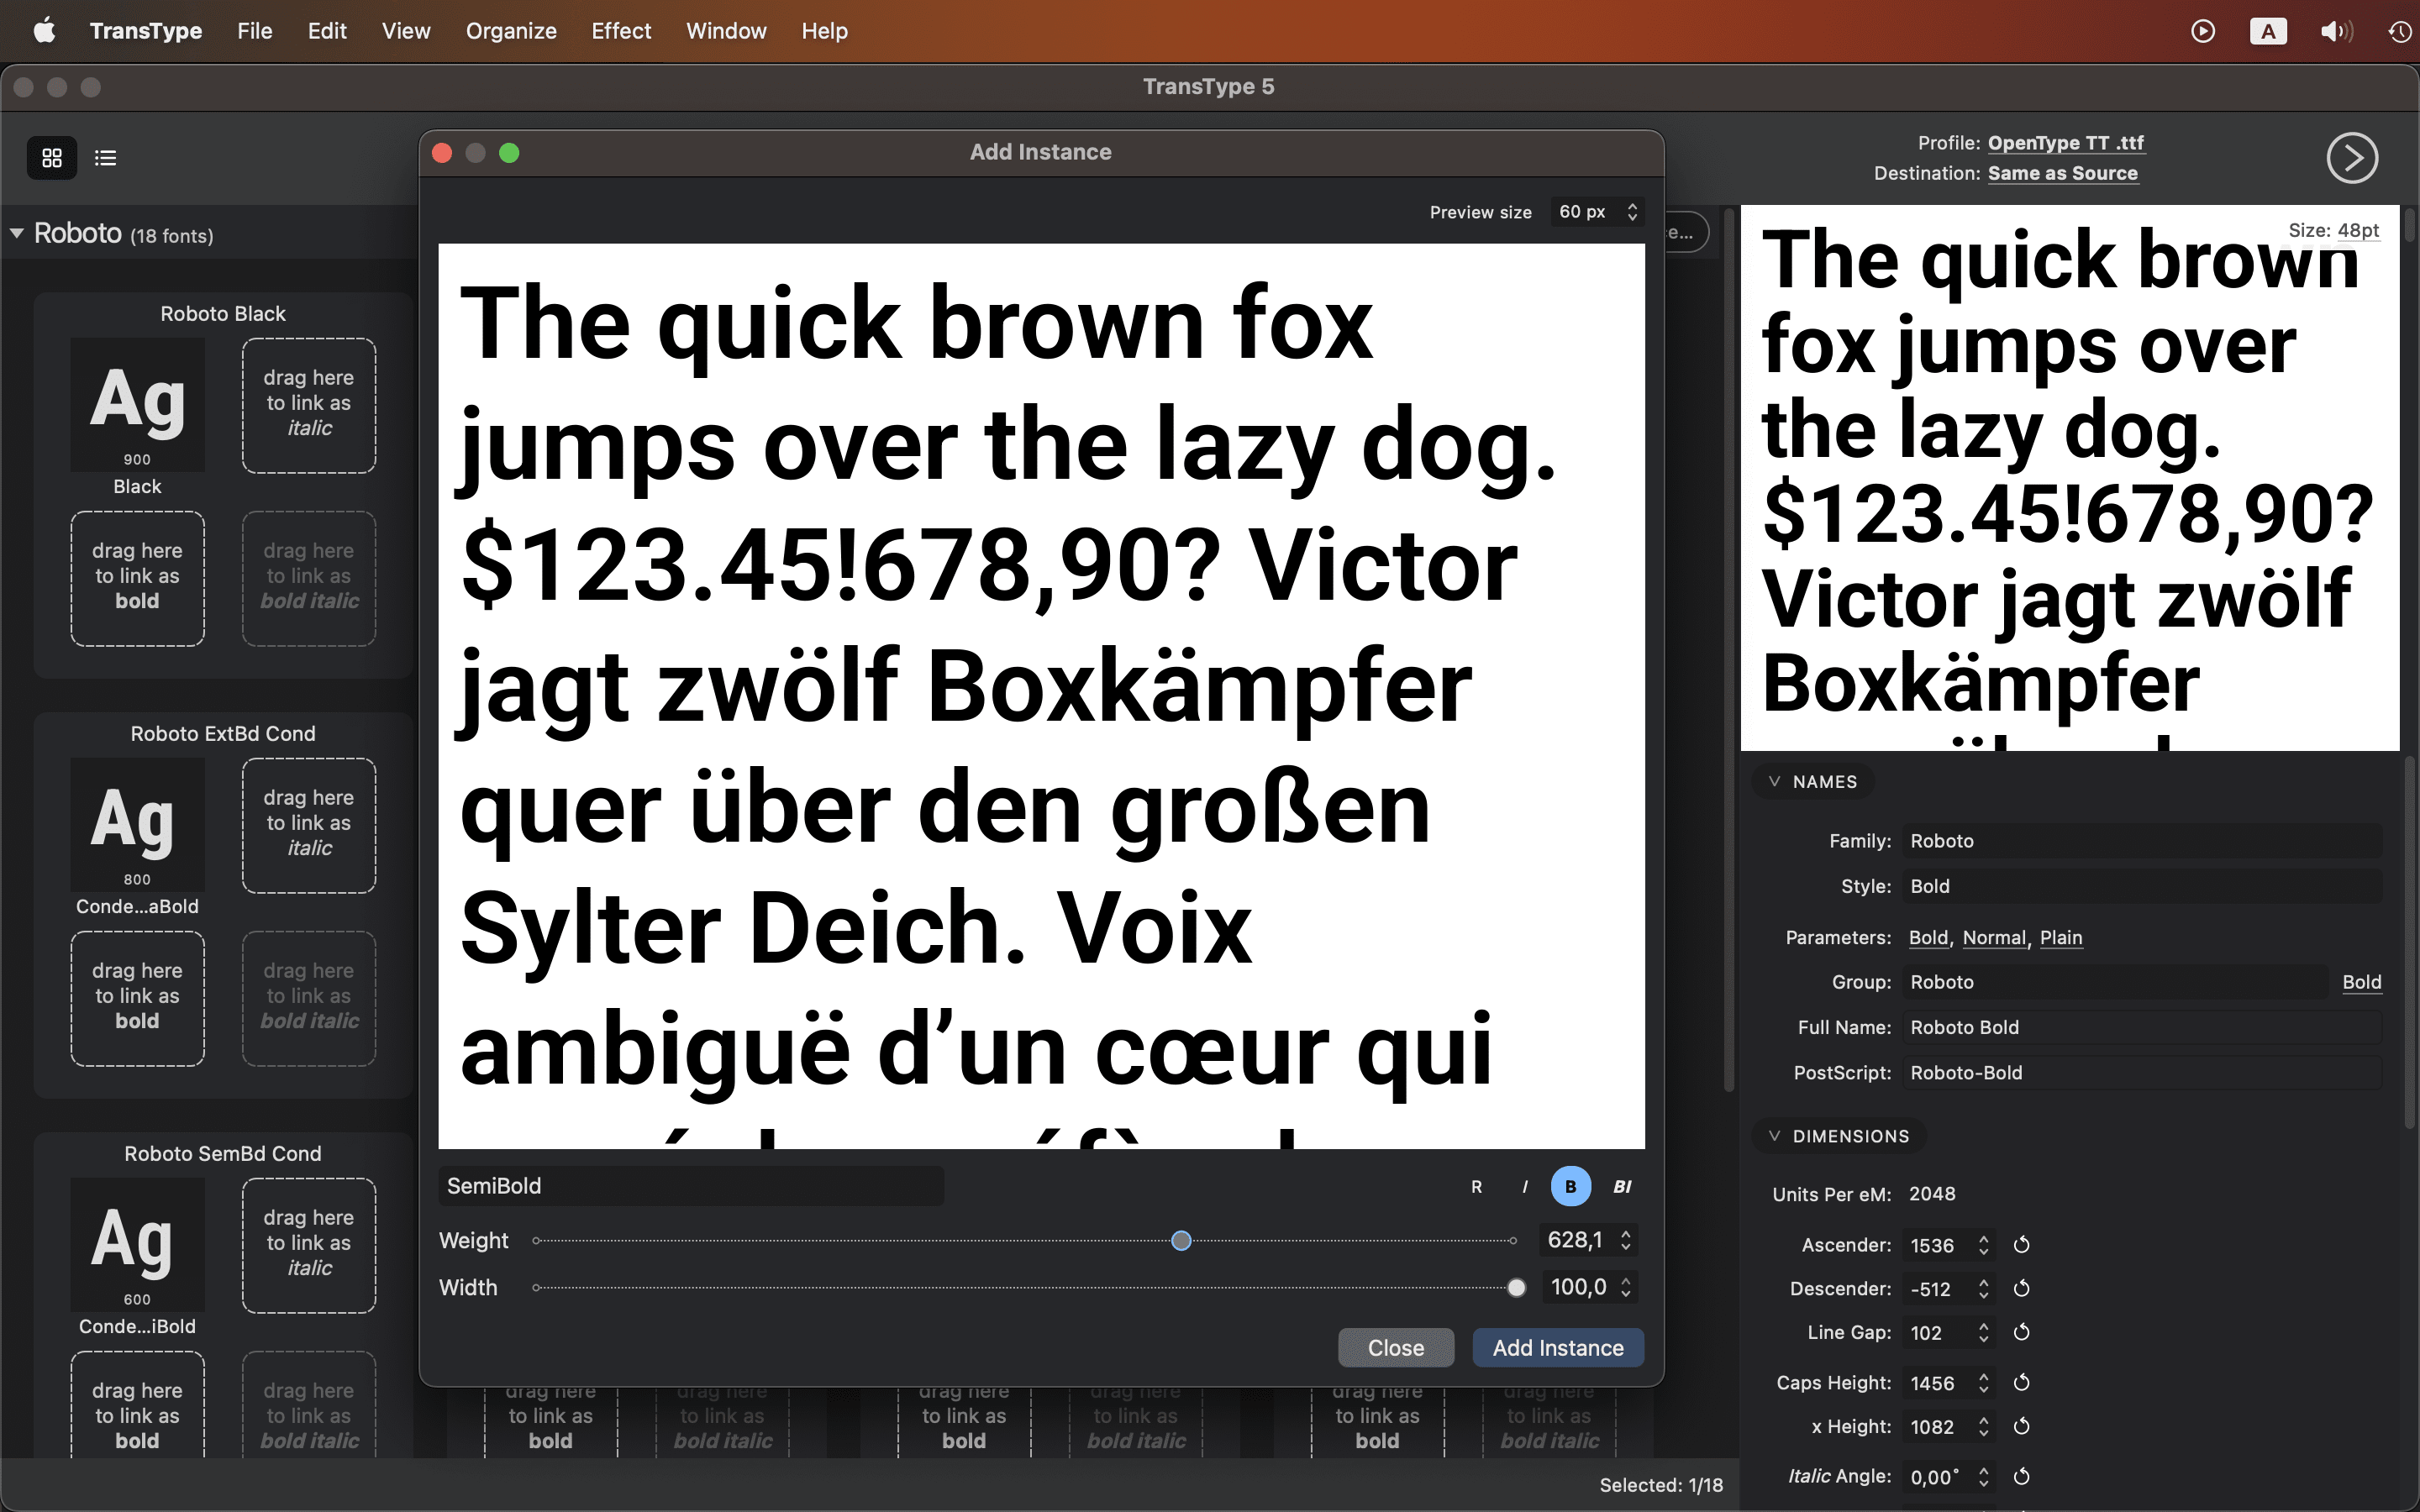Click the convert arrow circle button
This screenshot has width=2420, height=1512.
[x=2352, y=158]
